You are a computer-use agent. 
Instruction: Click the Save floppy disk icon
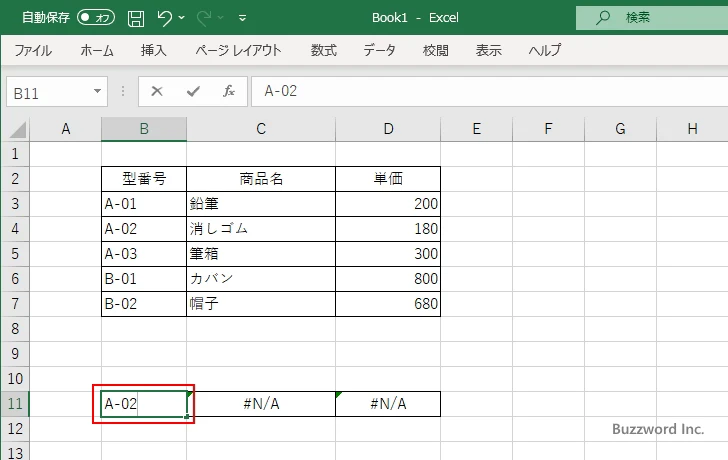pos(136,18)
